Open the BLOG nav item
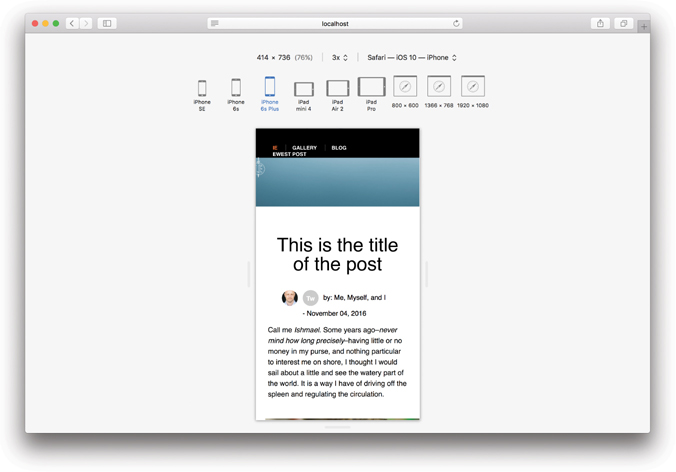The width and height of the screenshot is (676, 472). [x=339, y=148]
